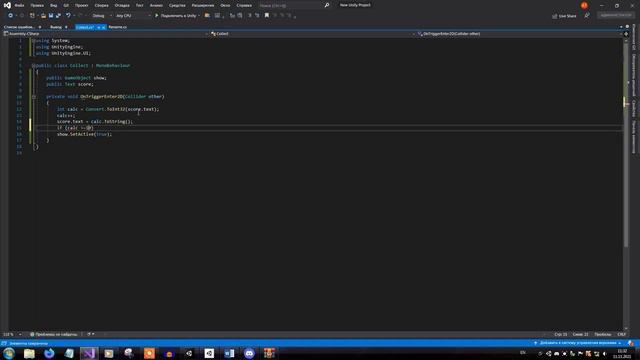Close the Collect.cs tab
This screenshot has width=640, height=360.
[x=104, y=27]
